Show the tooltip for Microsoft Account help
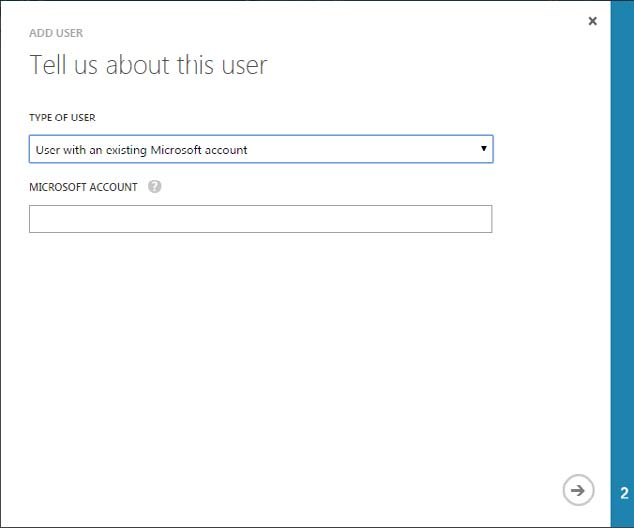634x528 pixels. (x=154, y=187)
